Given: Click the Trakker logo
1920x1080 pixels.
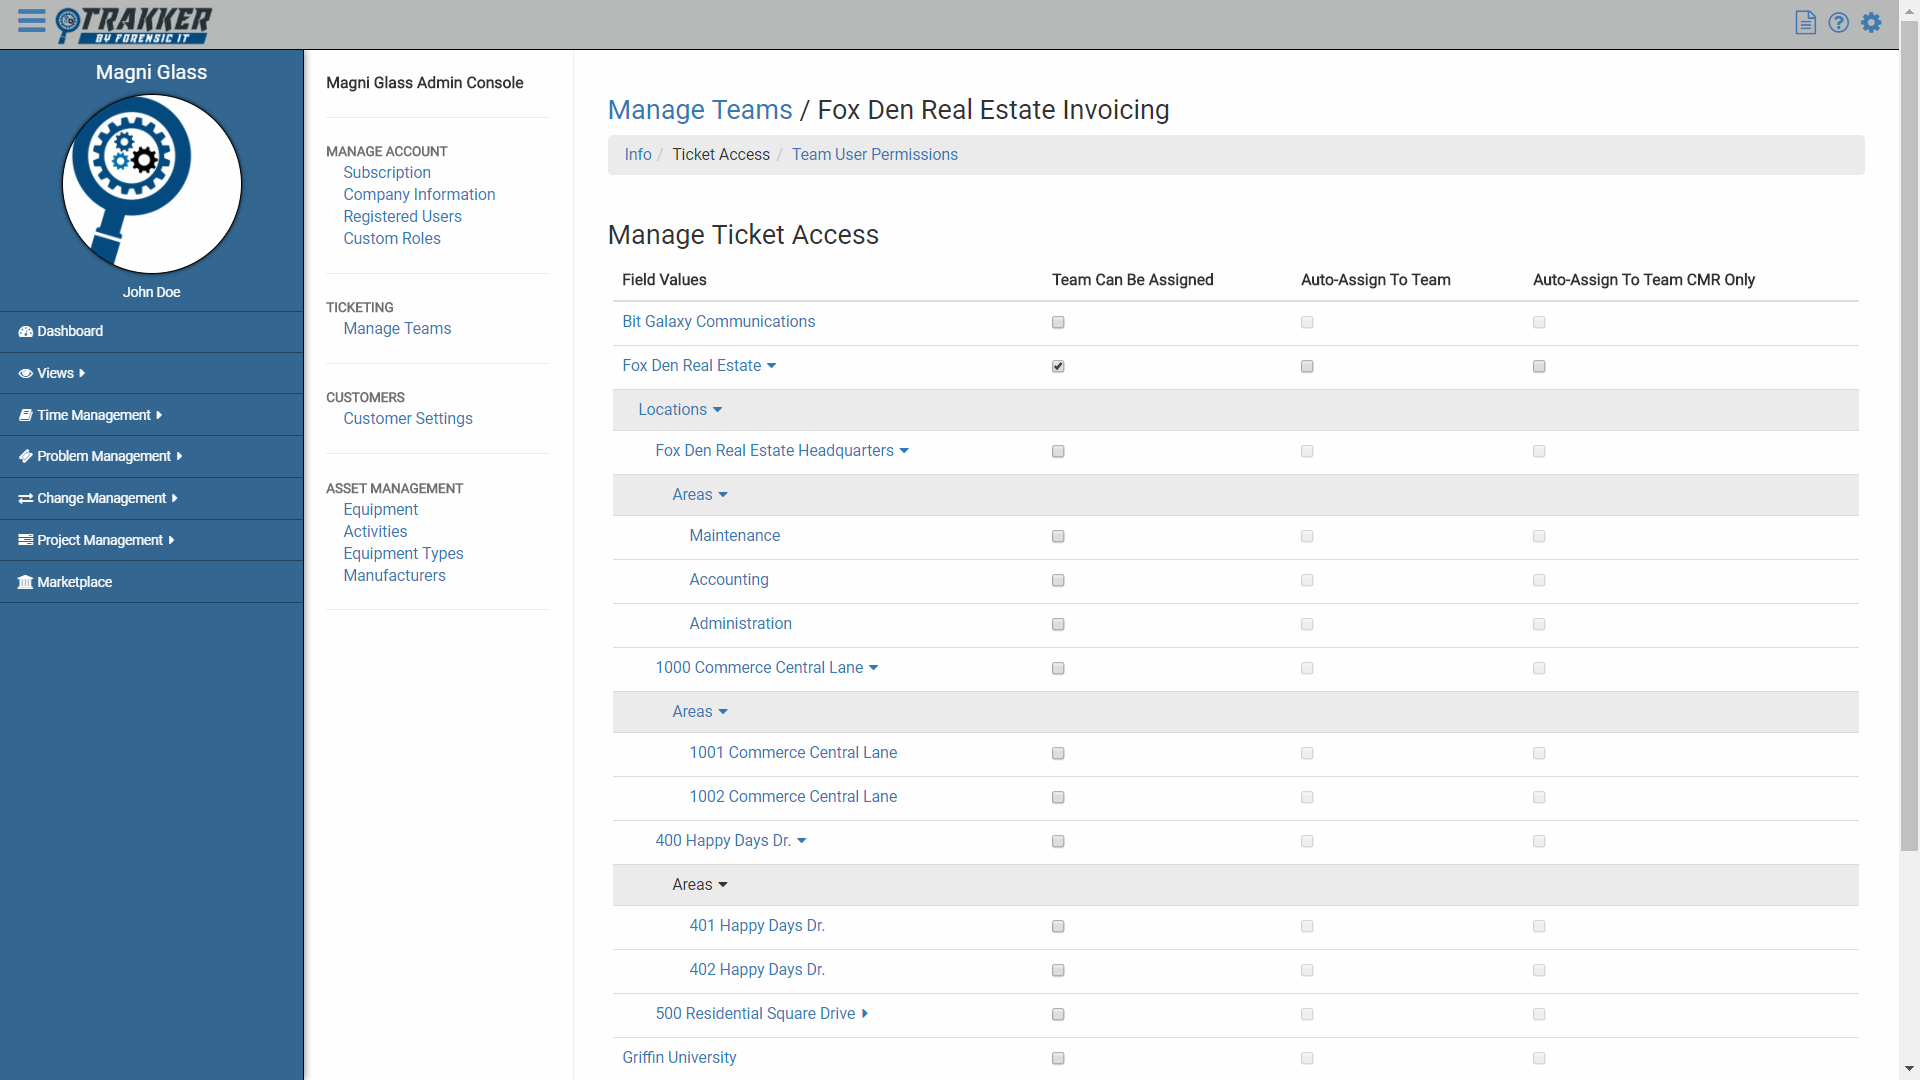Looking at the screenshot, I should 134,25.
